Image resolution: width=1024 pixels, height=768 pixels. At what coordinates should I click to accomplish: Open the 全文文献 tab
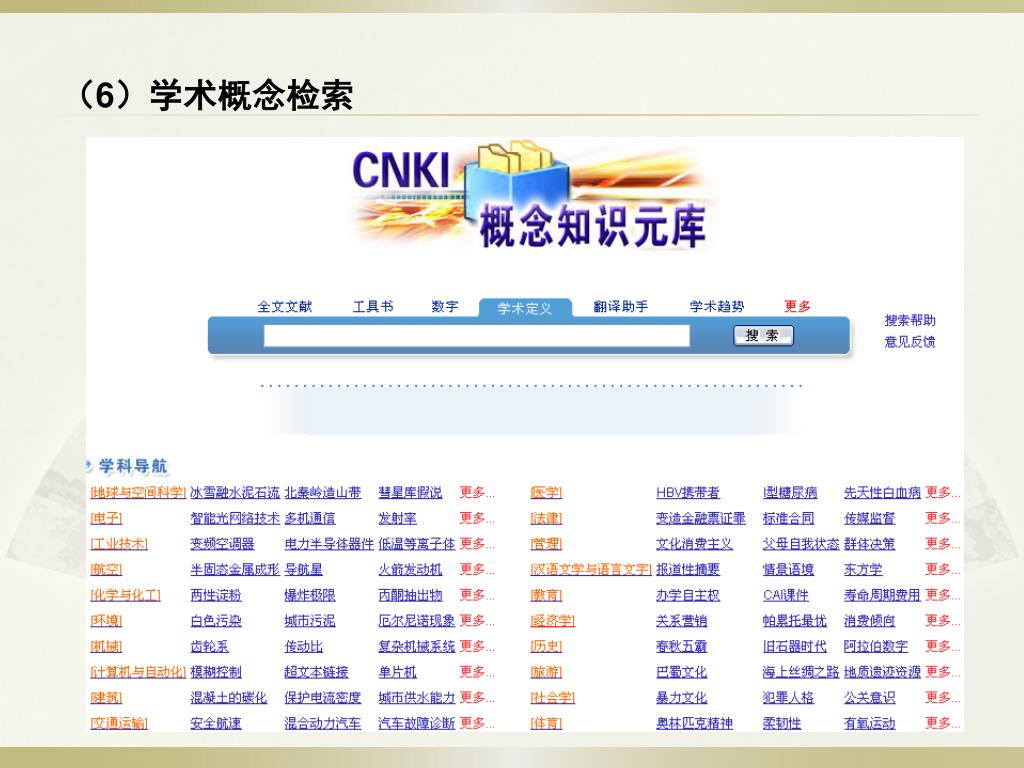285,307
